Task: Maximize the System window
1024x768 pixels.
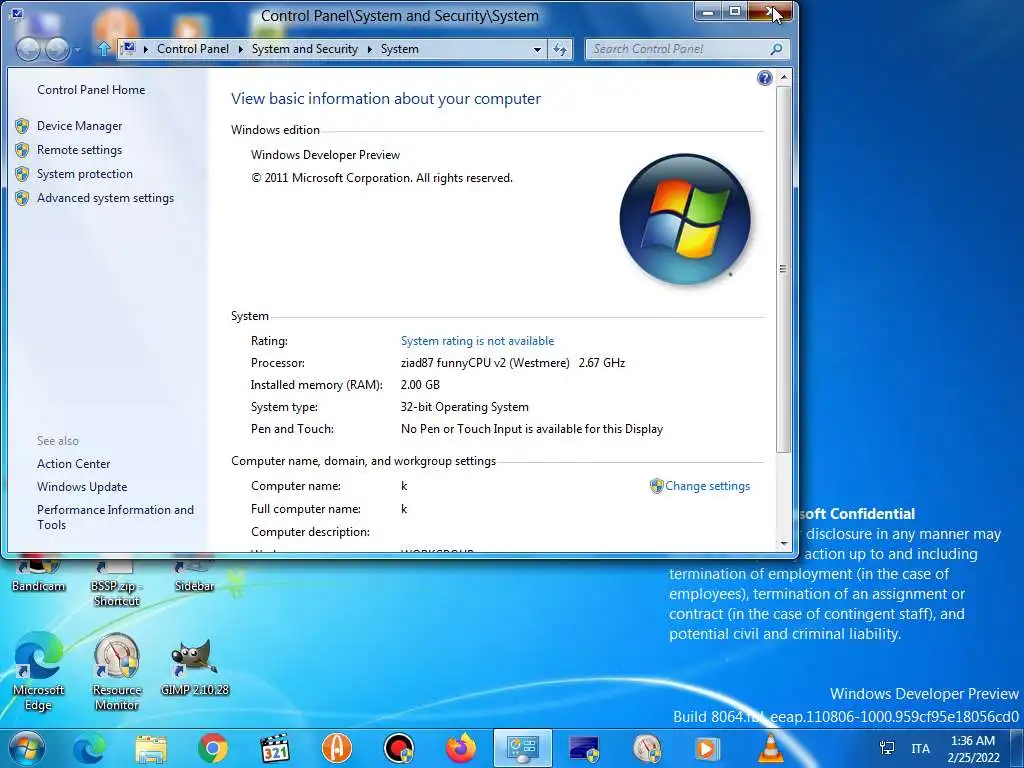Action: [x=734, y=11]
